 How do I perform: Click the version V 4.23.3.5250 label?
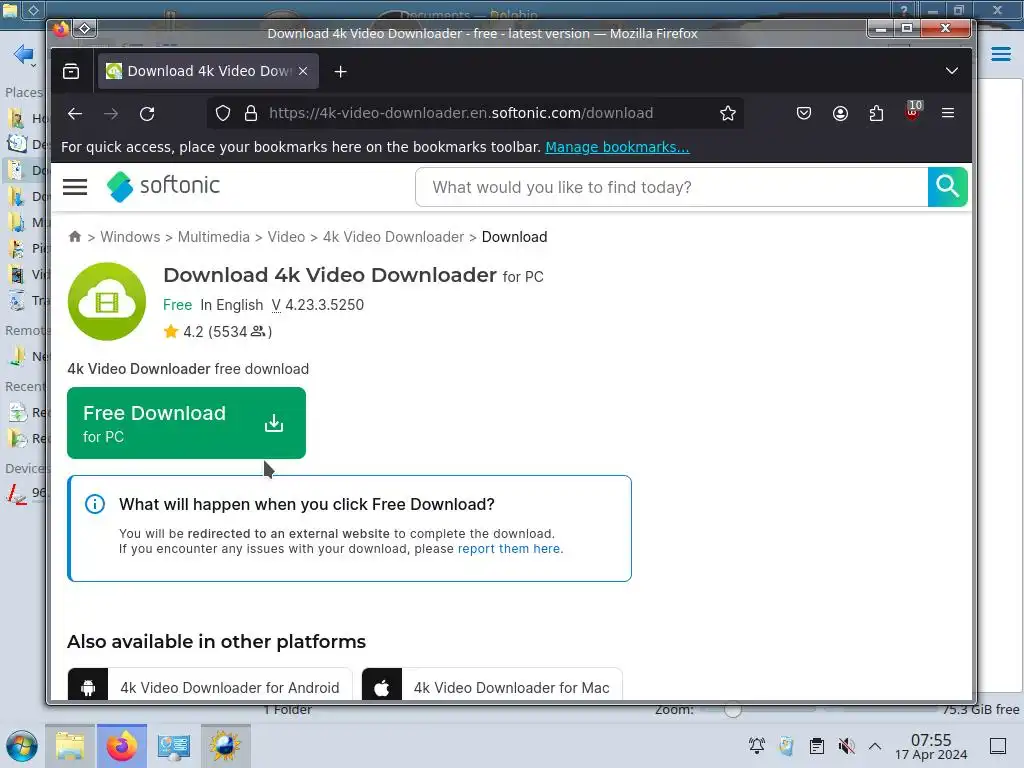pos(318,305)
